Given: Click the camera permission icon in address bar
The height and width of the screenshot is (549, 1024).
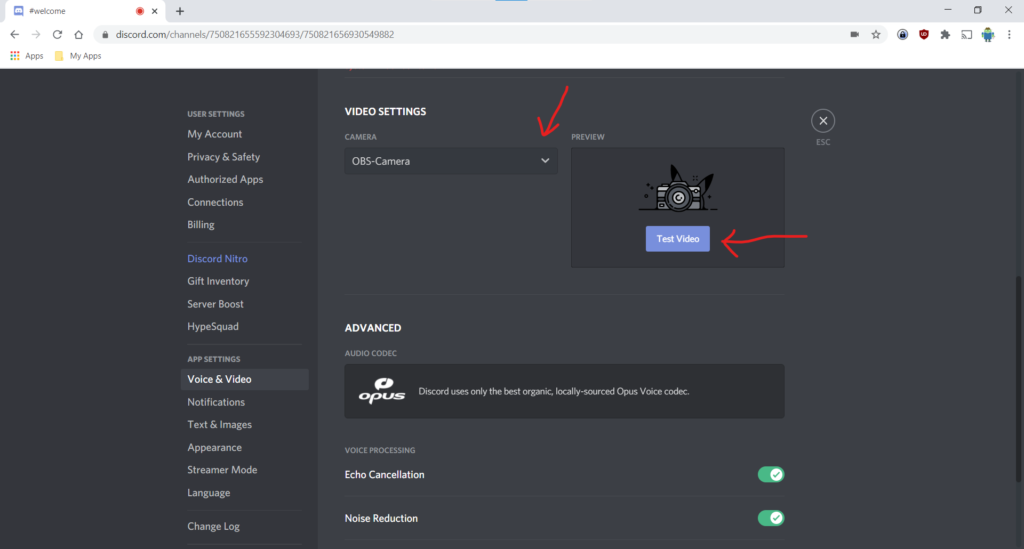Looking at the screenshot, I should tap(854, 35).
